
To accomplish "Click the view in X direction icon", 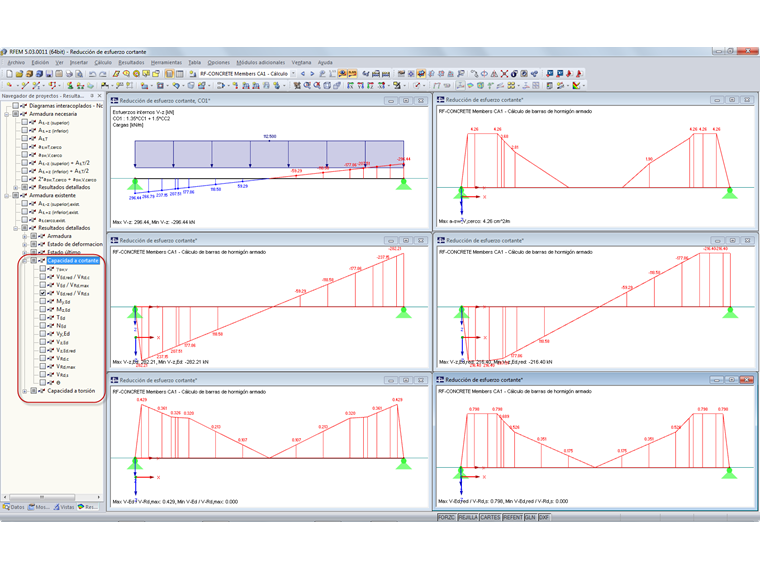I will pyautogui.click(x=350, y=85).
